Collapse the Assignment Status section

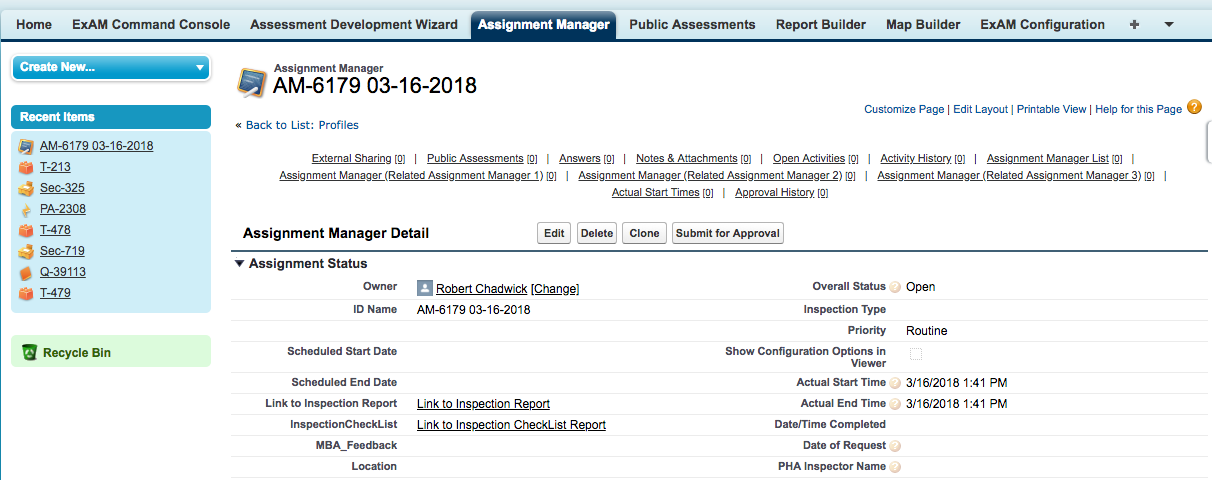(239, 264)
